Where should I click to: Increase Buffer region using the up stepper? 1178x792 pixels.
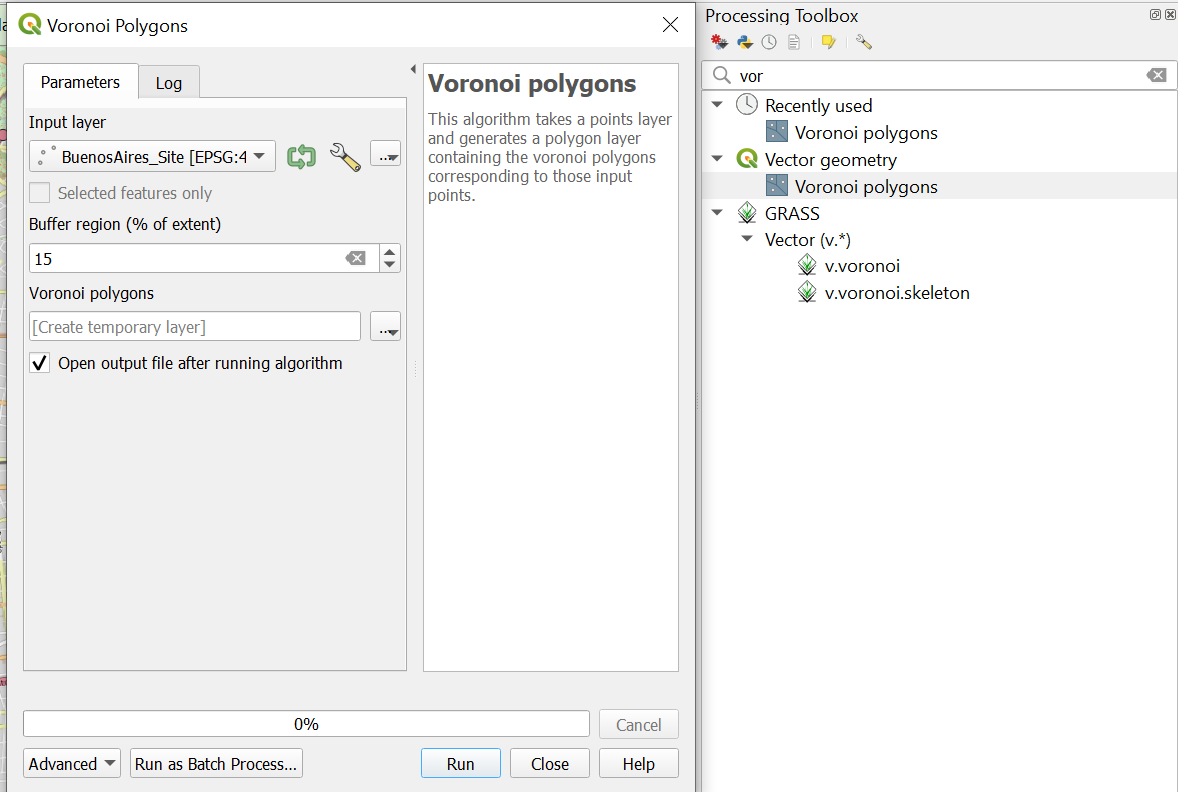pos(390,251)
